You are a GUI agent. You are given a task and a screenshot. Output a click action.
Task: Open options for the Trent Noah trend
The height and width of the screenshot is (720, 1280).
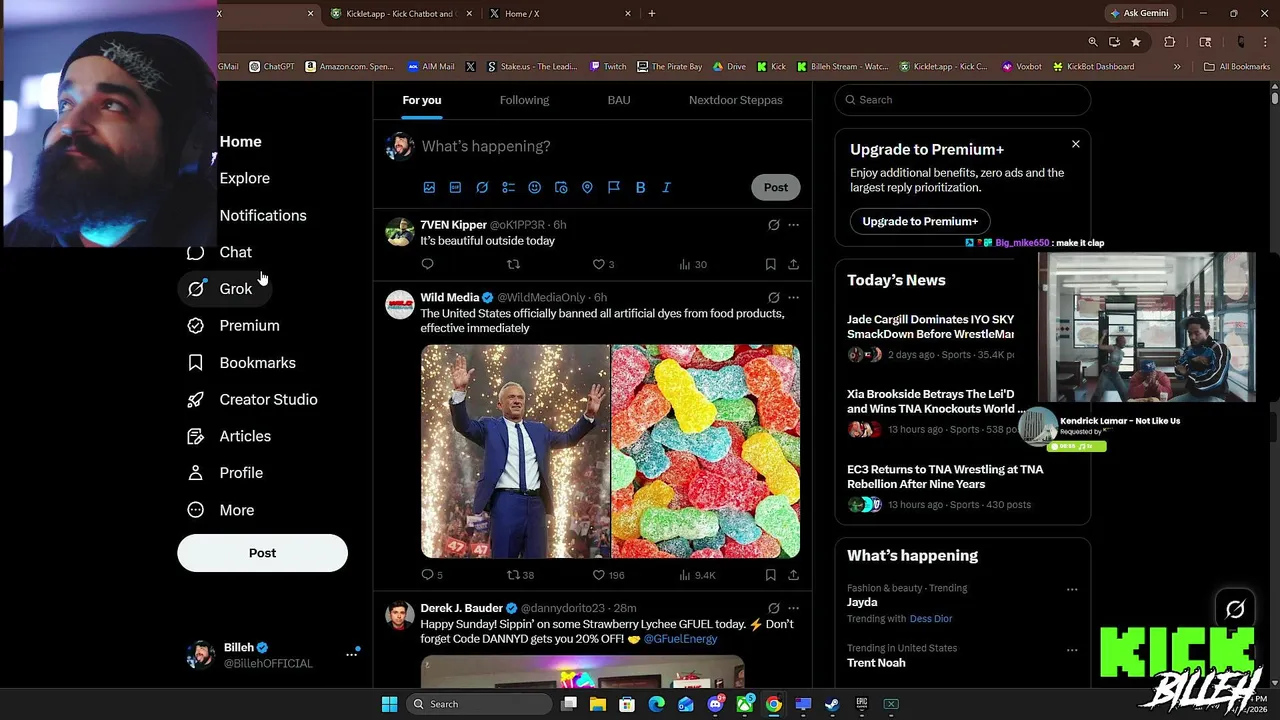pos(1072,649)
